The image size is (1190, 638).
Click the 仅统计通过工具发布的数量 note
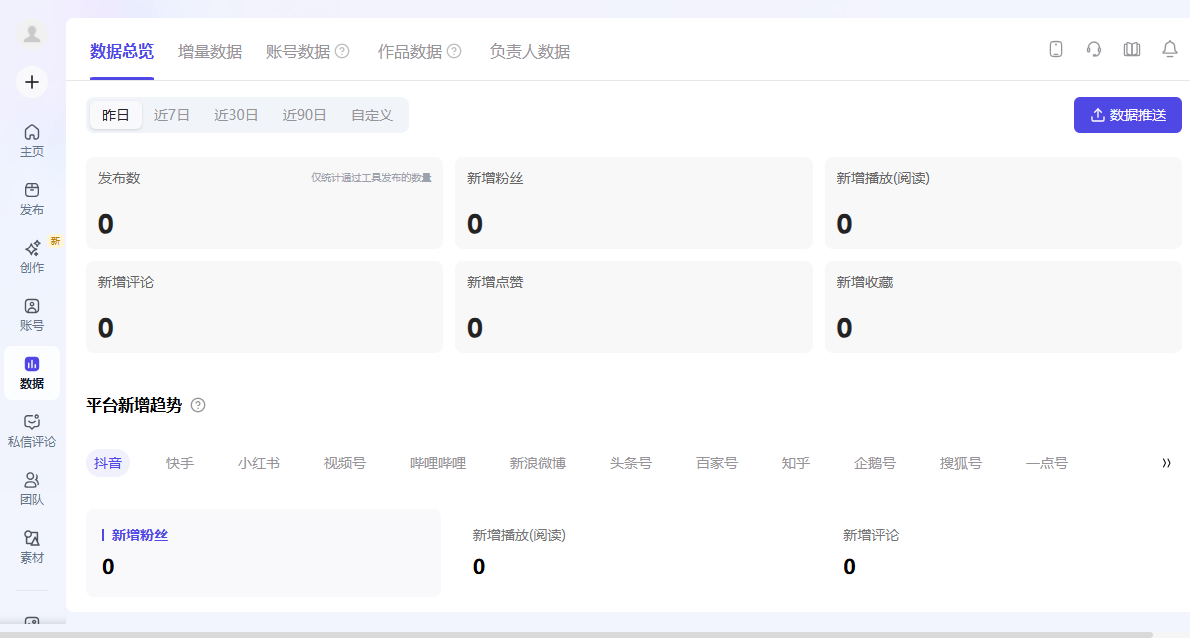(371, 178)
